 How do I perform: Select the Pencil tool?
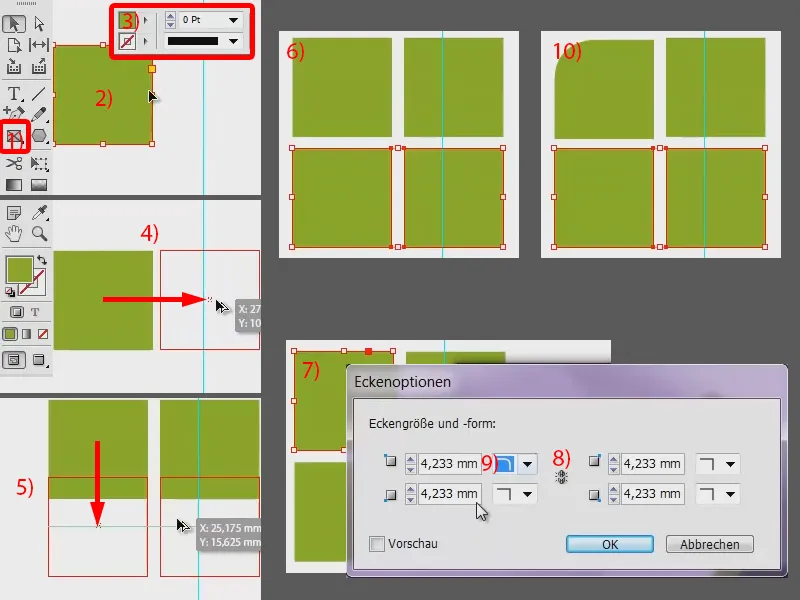pyautogui.click(x=39, y=113)
